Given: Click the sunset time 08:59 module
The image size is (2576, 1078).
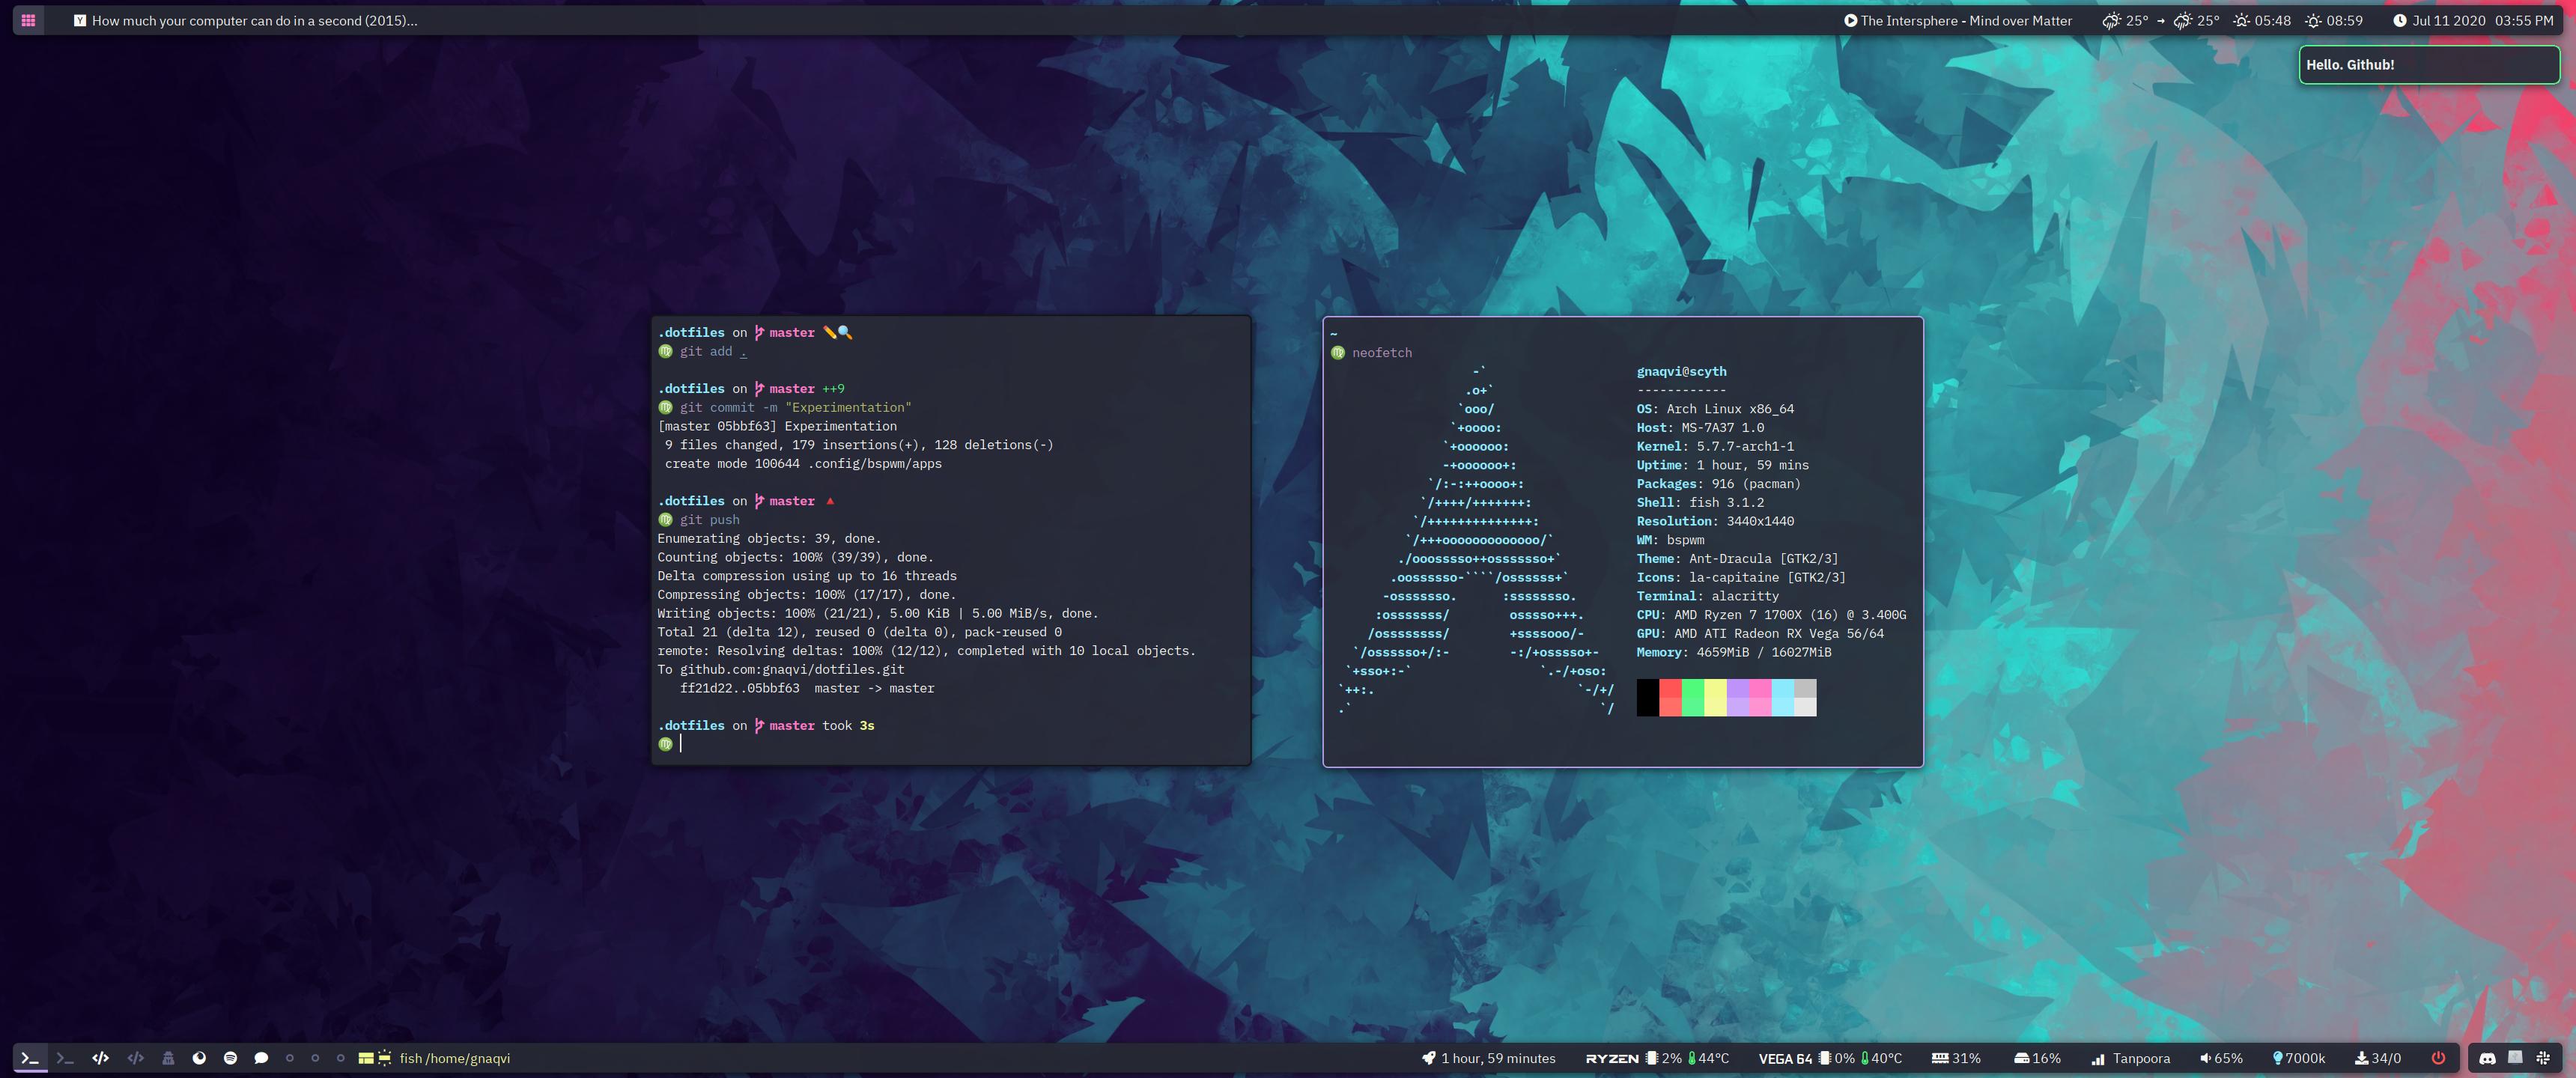Looking at the screenshot, I should click(x=2333, y=20).
